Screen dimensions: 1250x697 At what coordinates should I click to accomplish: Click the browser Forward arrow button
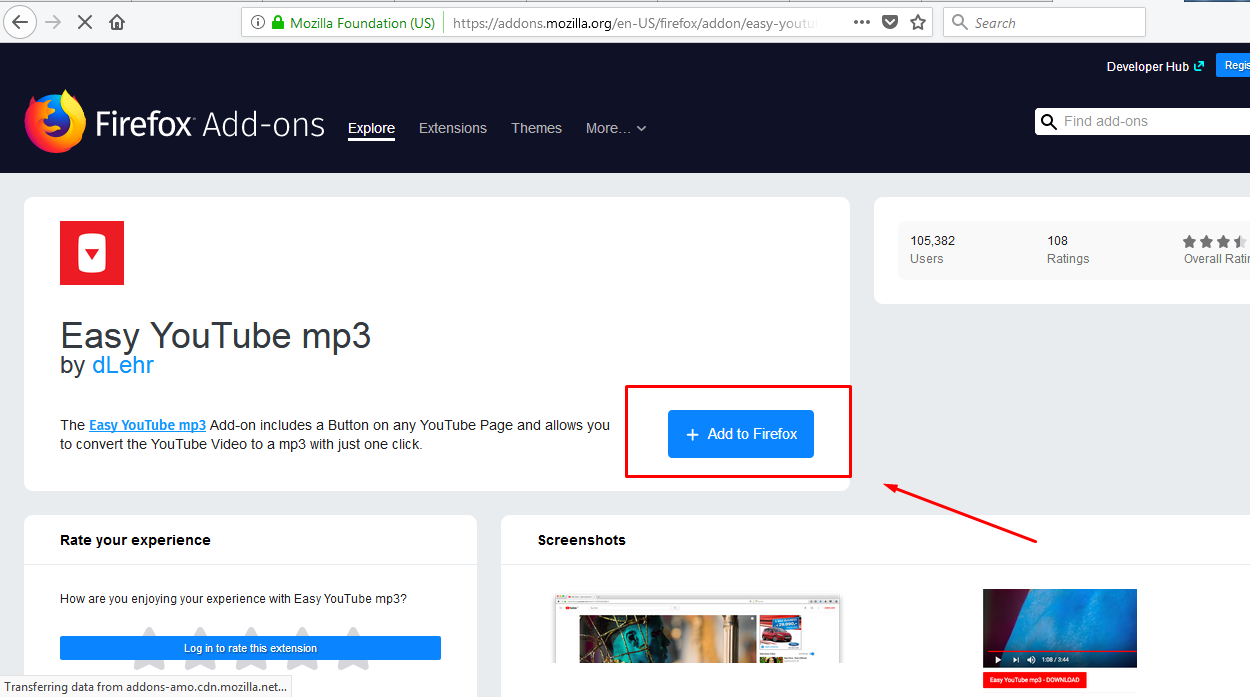click(x=53, y=22)
